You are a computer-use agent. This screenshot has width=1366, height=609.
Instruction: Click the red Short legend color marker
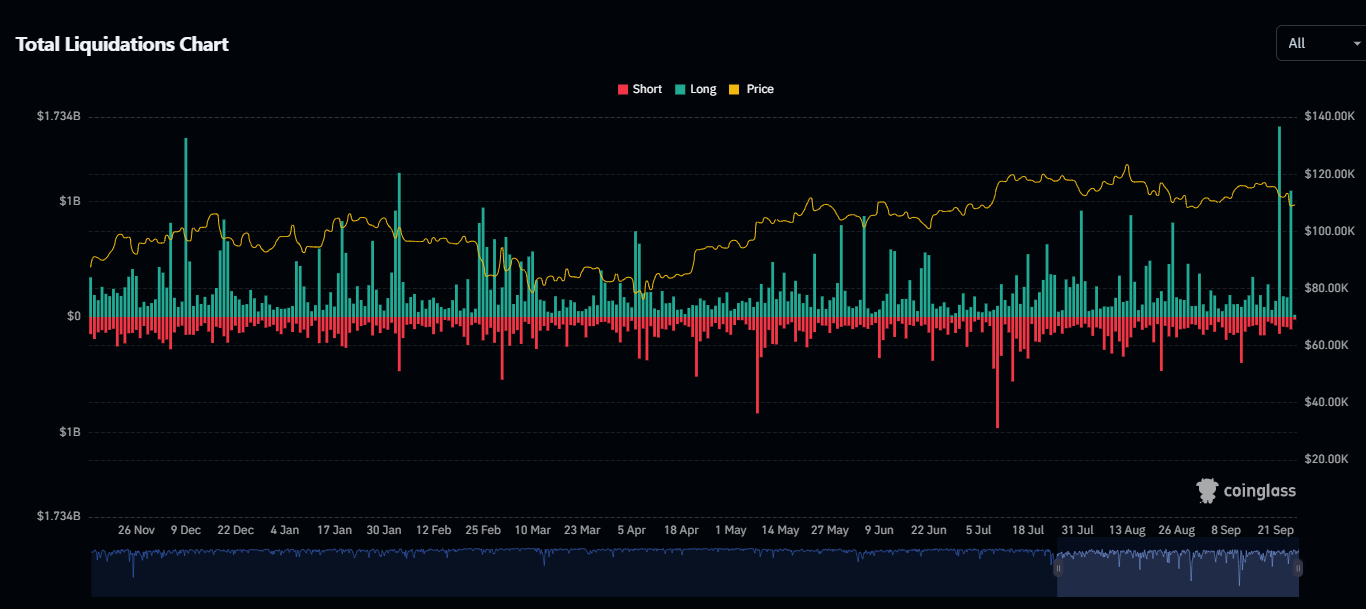pos(623,89)
